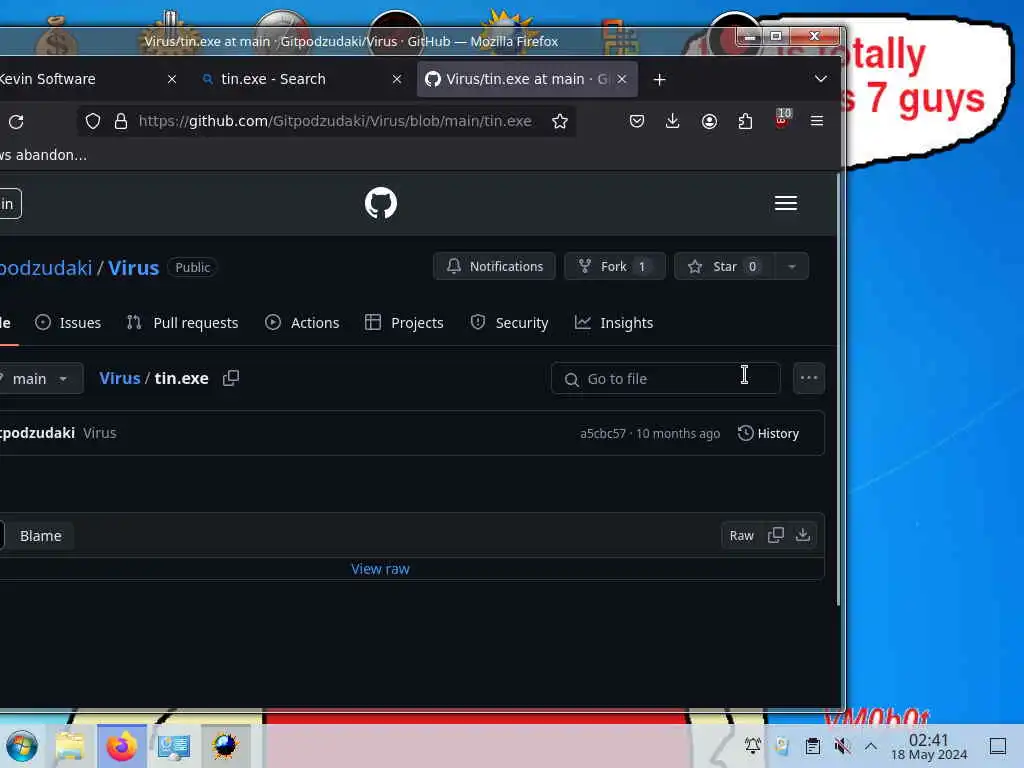Open the clipboard tray icon
1024x768 pixels.
point(812,746)
